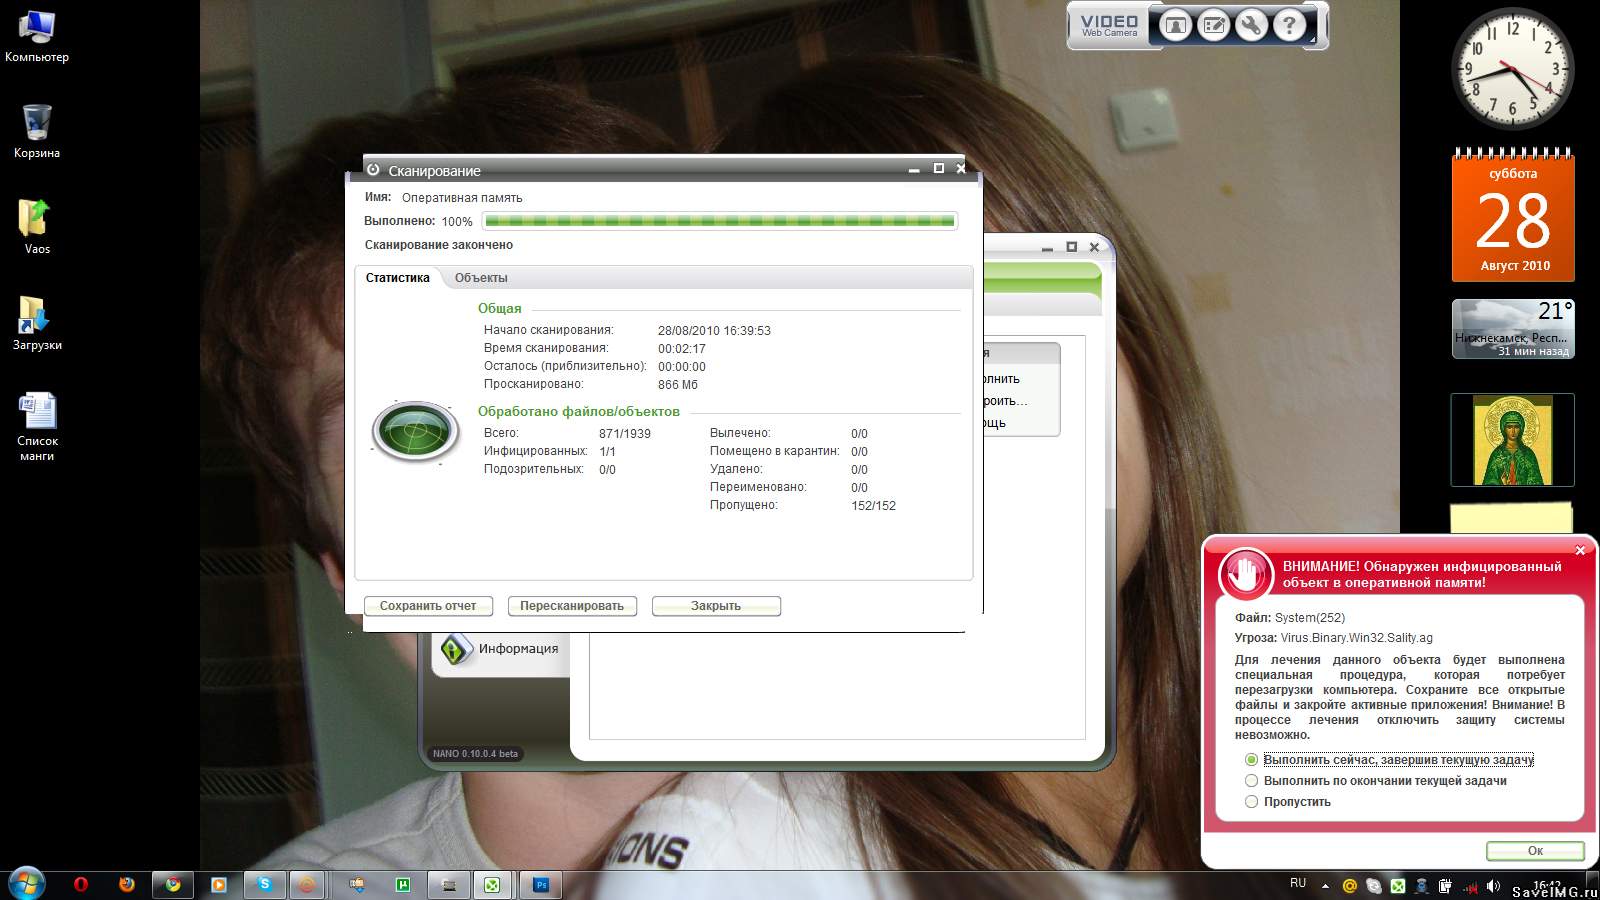This screenshot has width=1600, height=900.
Task: Open the volume speaker tray icon
Action: coord(1493,886)
